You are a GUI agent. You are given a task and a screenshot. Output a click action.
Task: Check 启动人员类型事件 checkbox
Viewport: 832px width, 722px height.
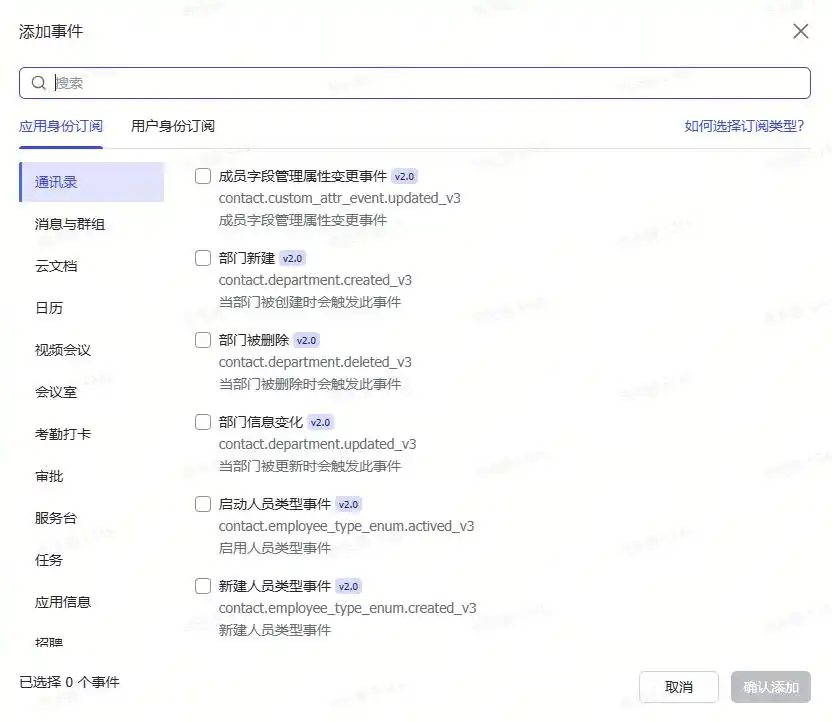click(x=203, y=504)
